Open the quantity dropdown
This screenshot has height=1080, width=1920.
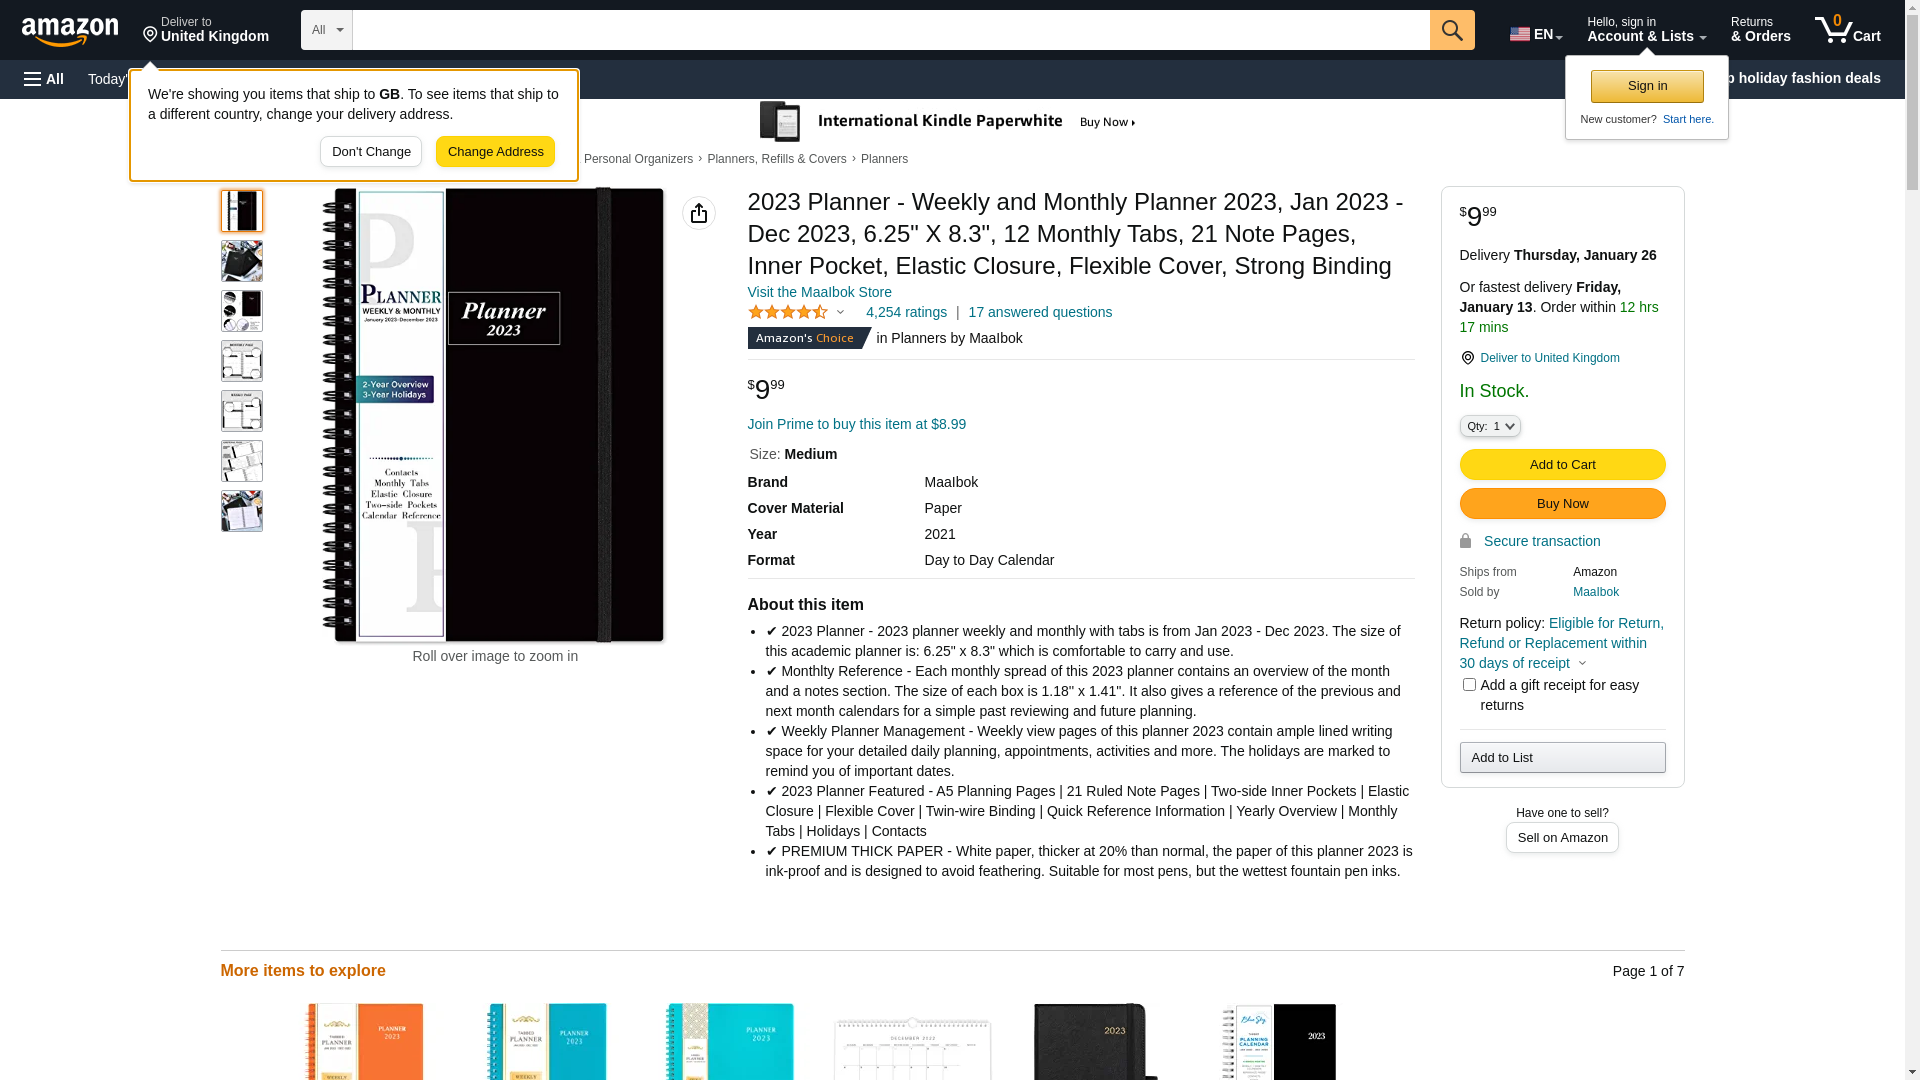click(1489, 426)
